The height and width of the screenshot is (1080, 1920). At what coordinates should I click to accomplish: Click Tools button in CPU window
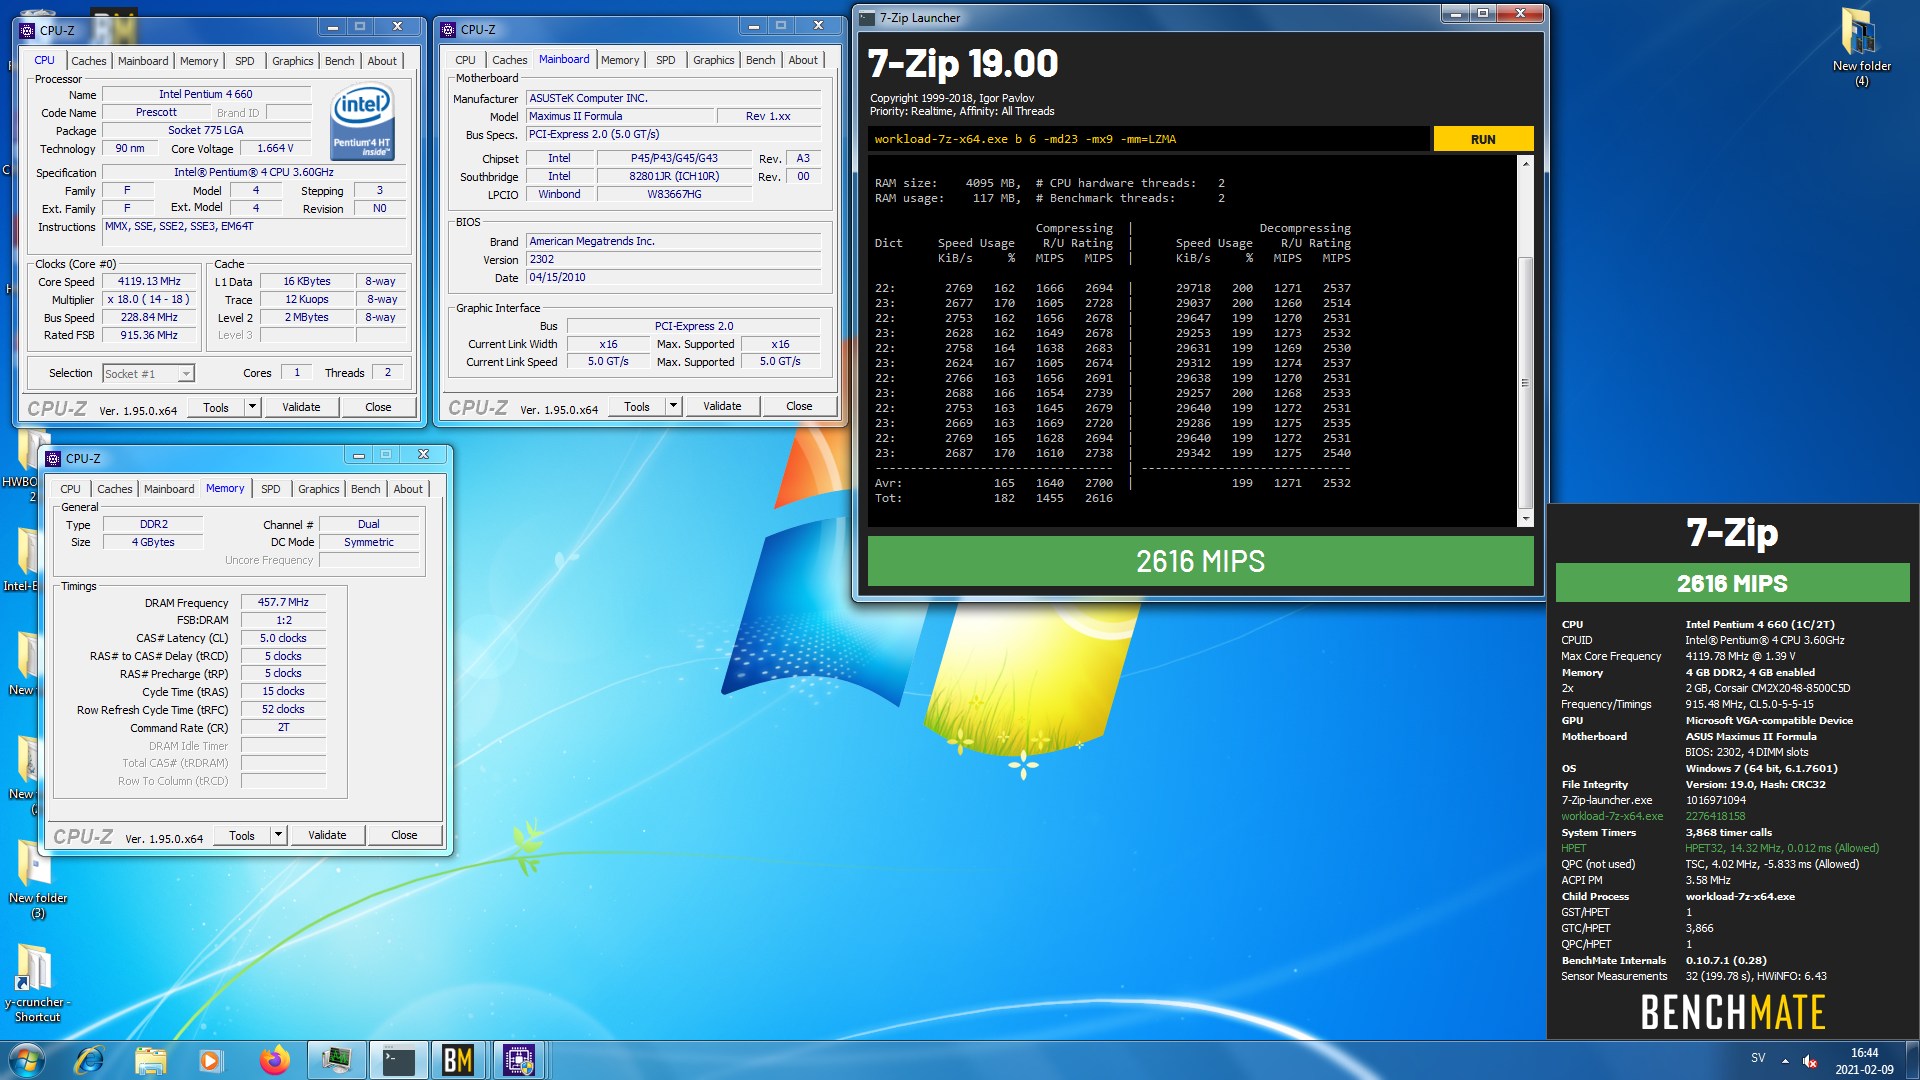[x=216, y=407]
